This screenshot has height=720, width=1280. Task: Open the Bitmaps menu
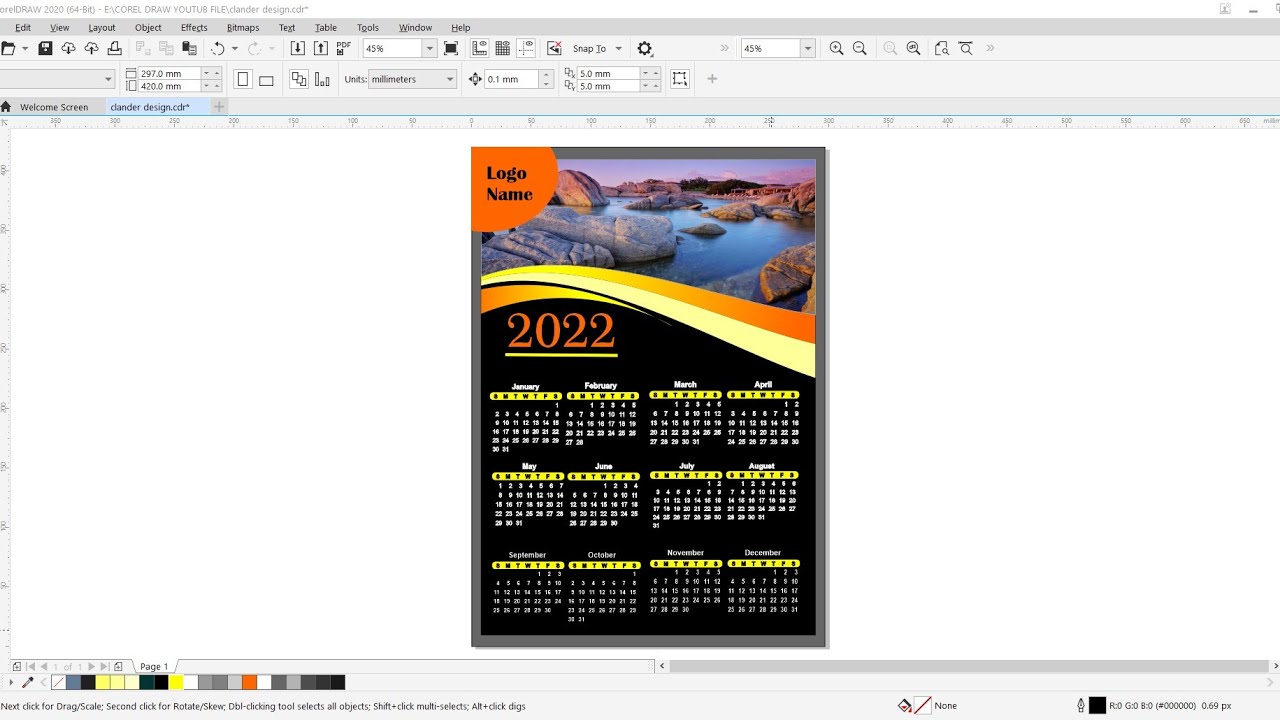point(243,28)
